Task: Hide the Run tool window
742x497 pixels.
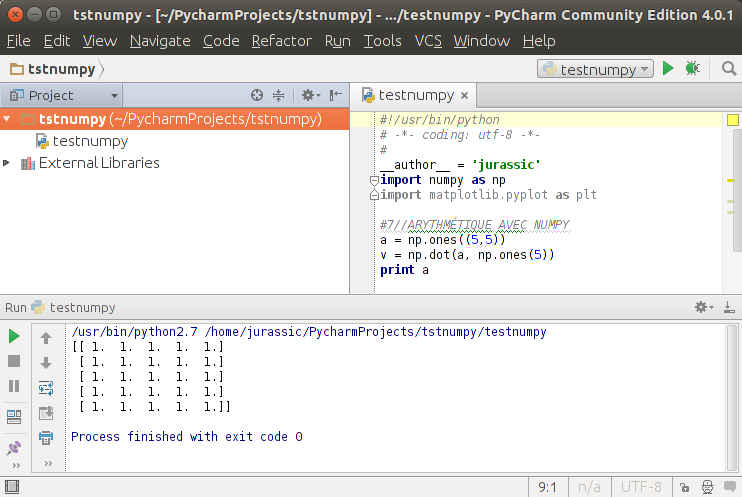Action: [729, 307]
